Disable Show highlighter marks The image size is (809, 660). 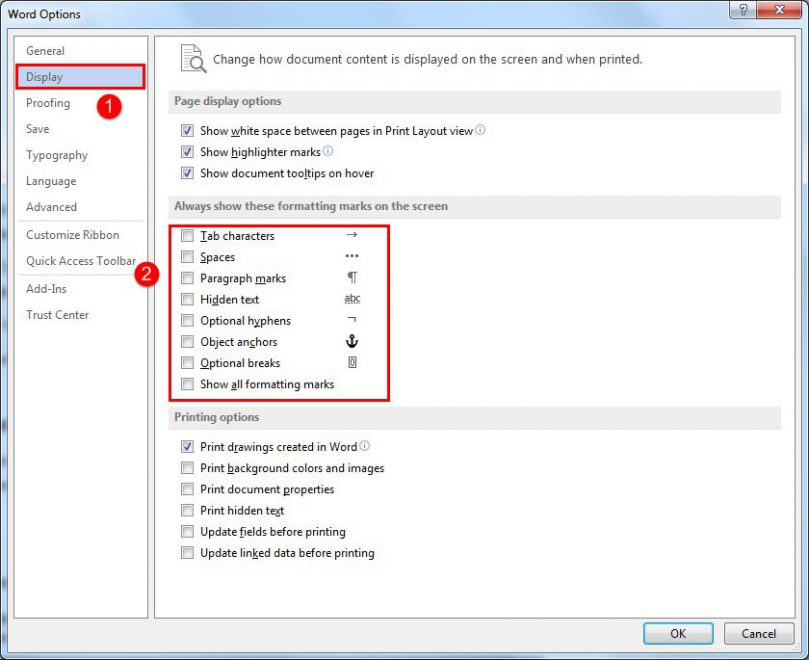[x=187, y=152]
